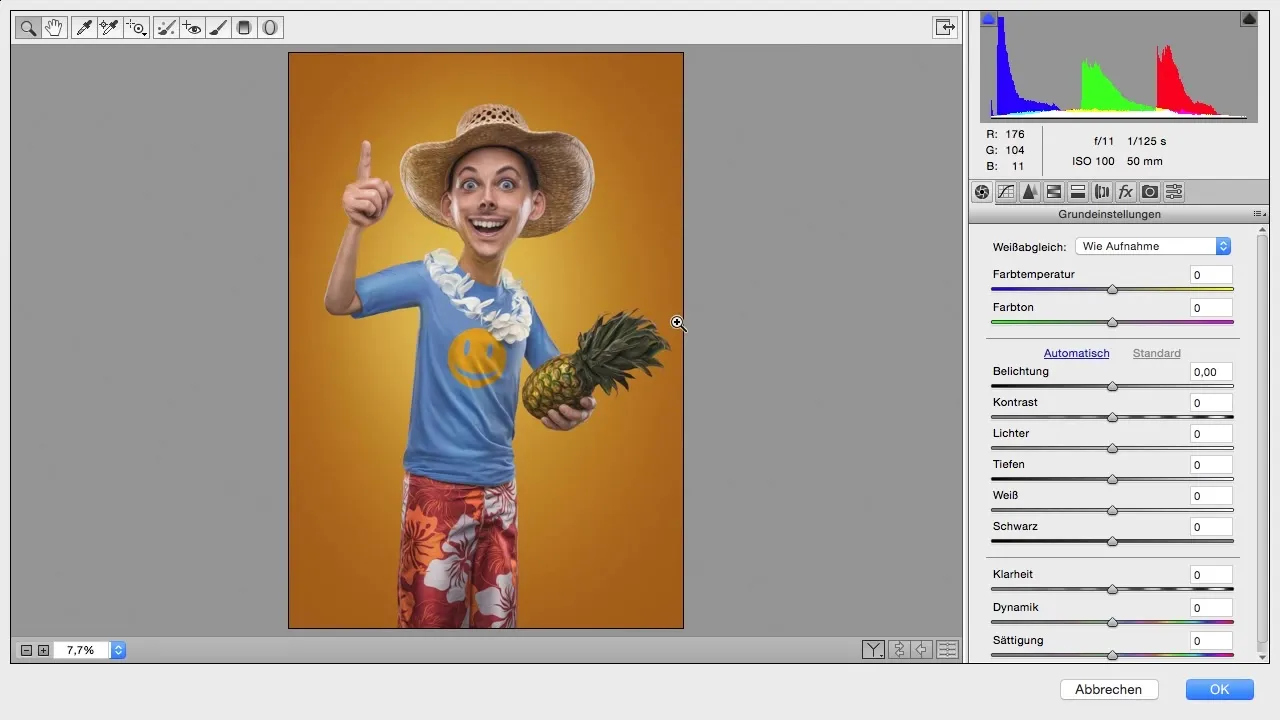Focus the Klarheit value field
The image size is (1280, 720).
click(x=1211, y=575)
